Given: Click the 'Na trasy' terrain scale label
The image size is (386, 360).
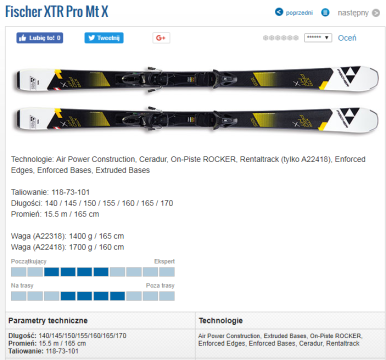Looking at the screenshot, I should tap(22, 286).
